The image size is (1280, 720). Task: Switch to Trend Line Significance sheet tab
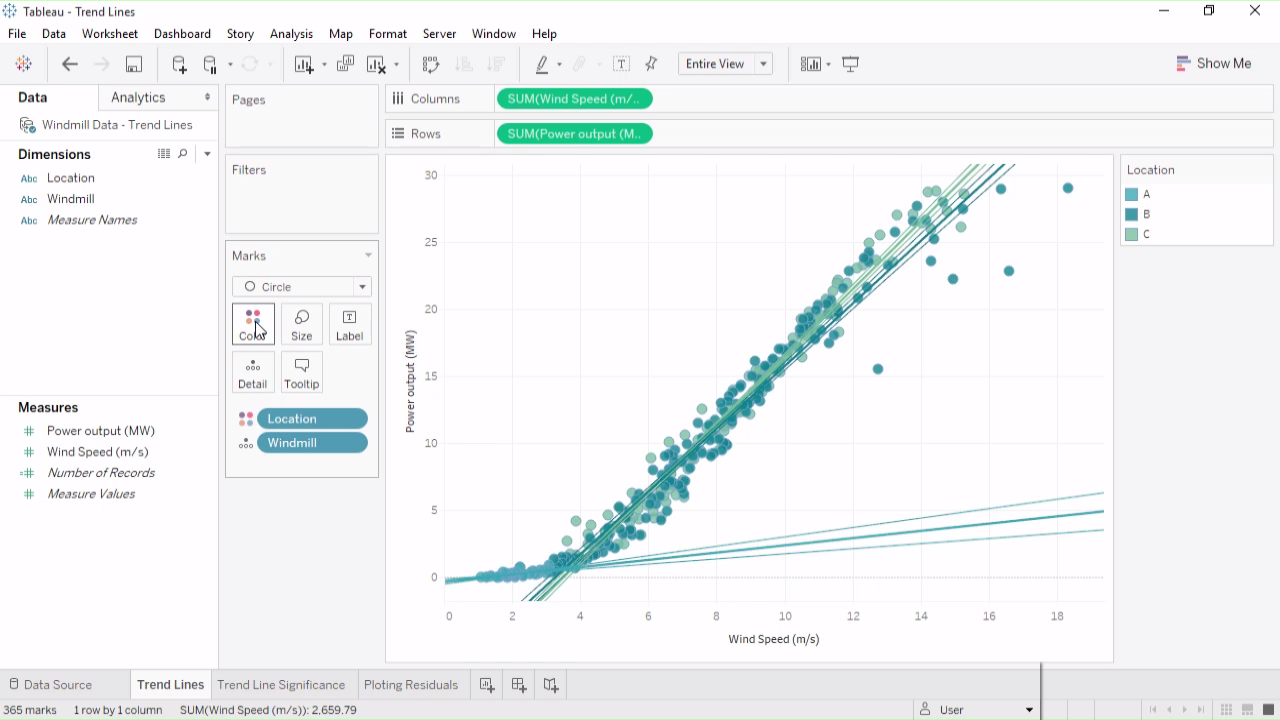pyautogui.click(x=281, y=685)
